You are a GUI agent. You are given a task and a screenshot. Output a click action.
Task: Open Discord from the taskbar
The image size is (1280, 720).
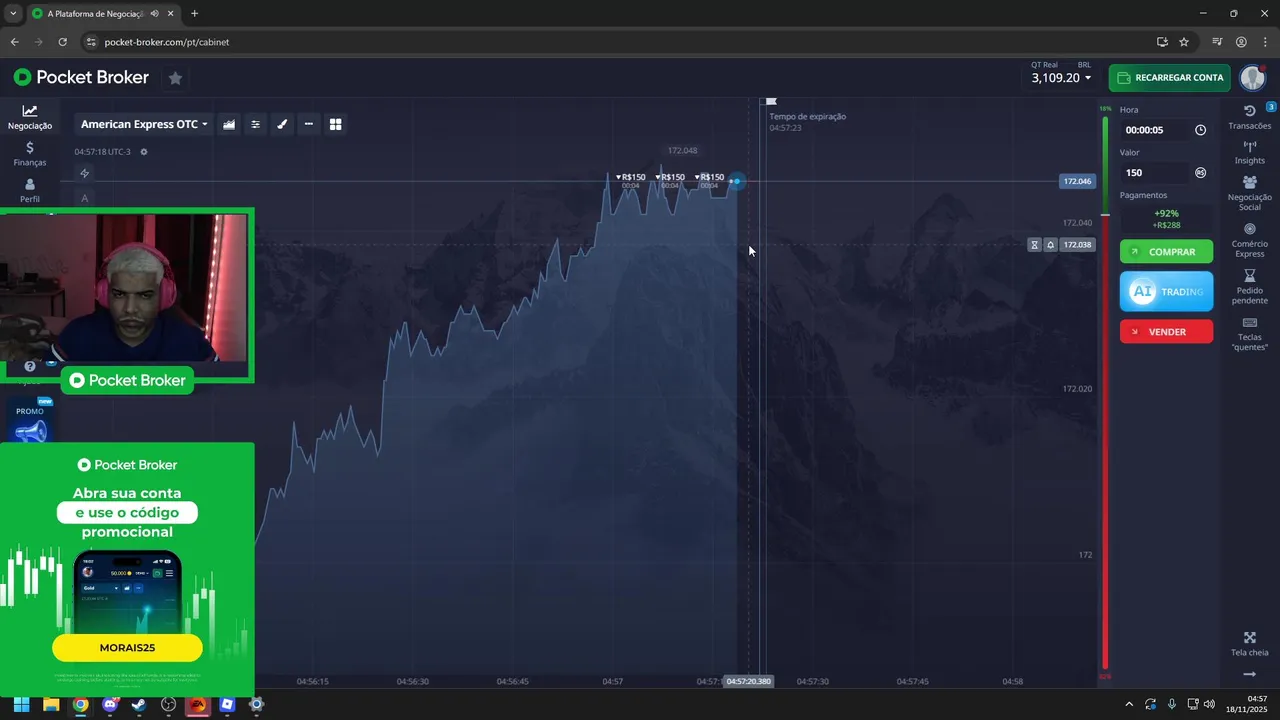coord(110,704)
